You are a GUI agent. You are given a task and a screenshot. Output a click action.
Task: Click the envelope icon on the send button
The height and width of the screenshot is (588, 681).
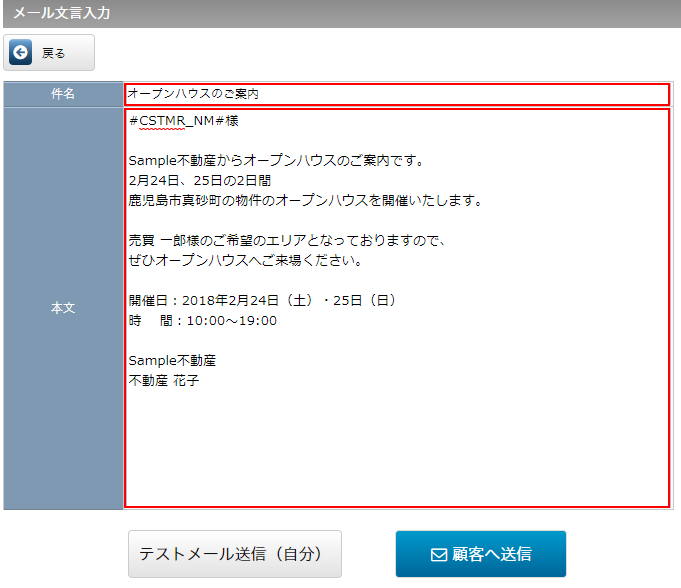click(x=438, y=554)
